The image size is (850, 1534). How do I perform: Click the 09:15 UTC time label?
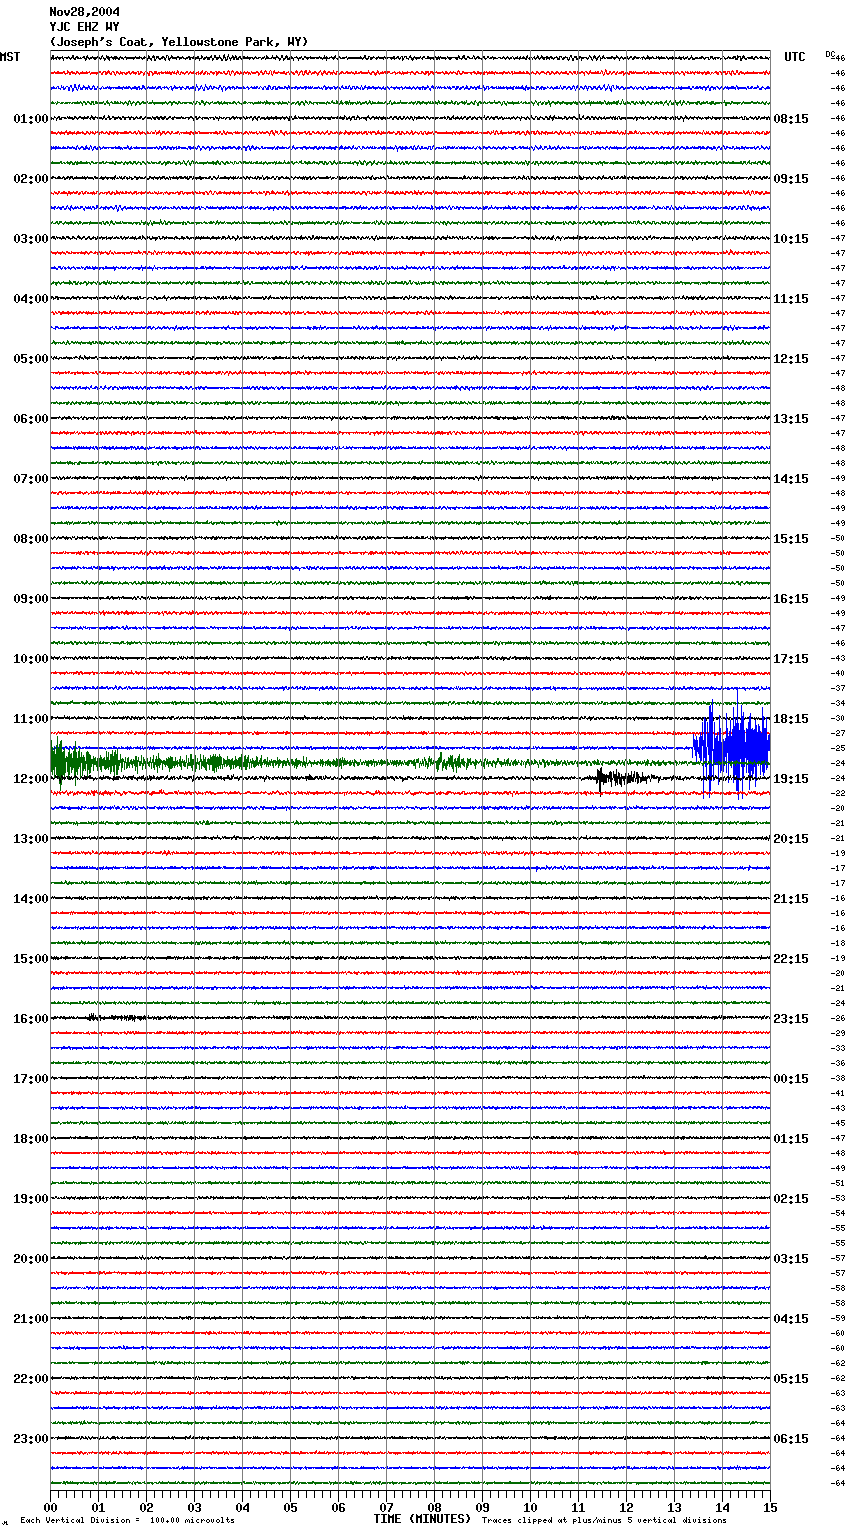(x=791, y=179)
